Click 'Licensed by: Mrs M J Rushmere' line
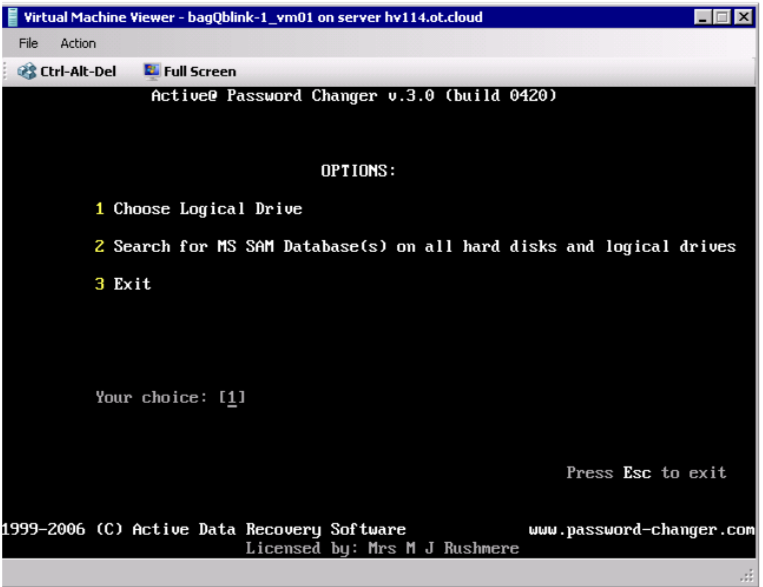 [x=382, y=549]
